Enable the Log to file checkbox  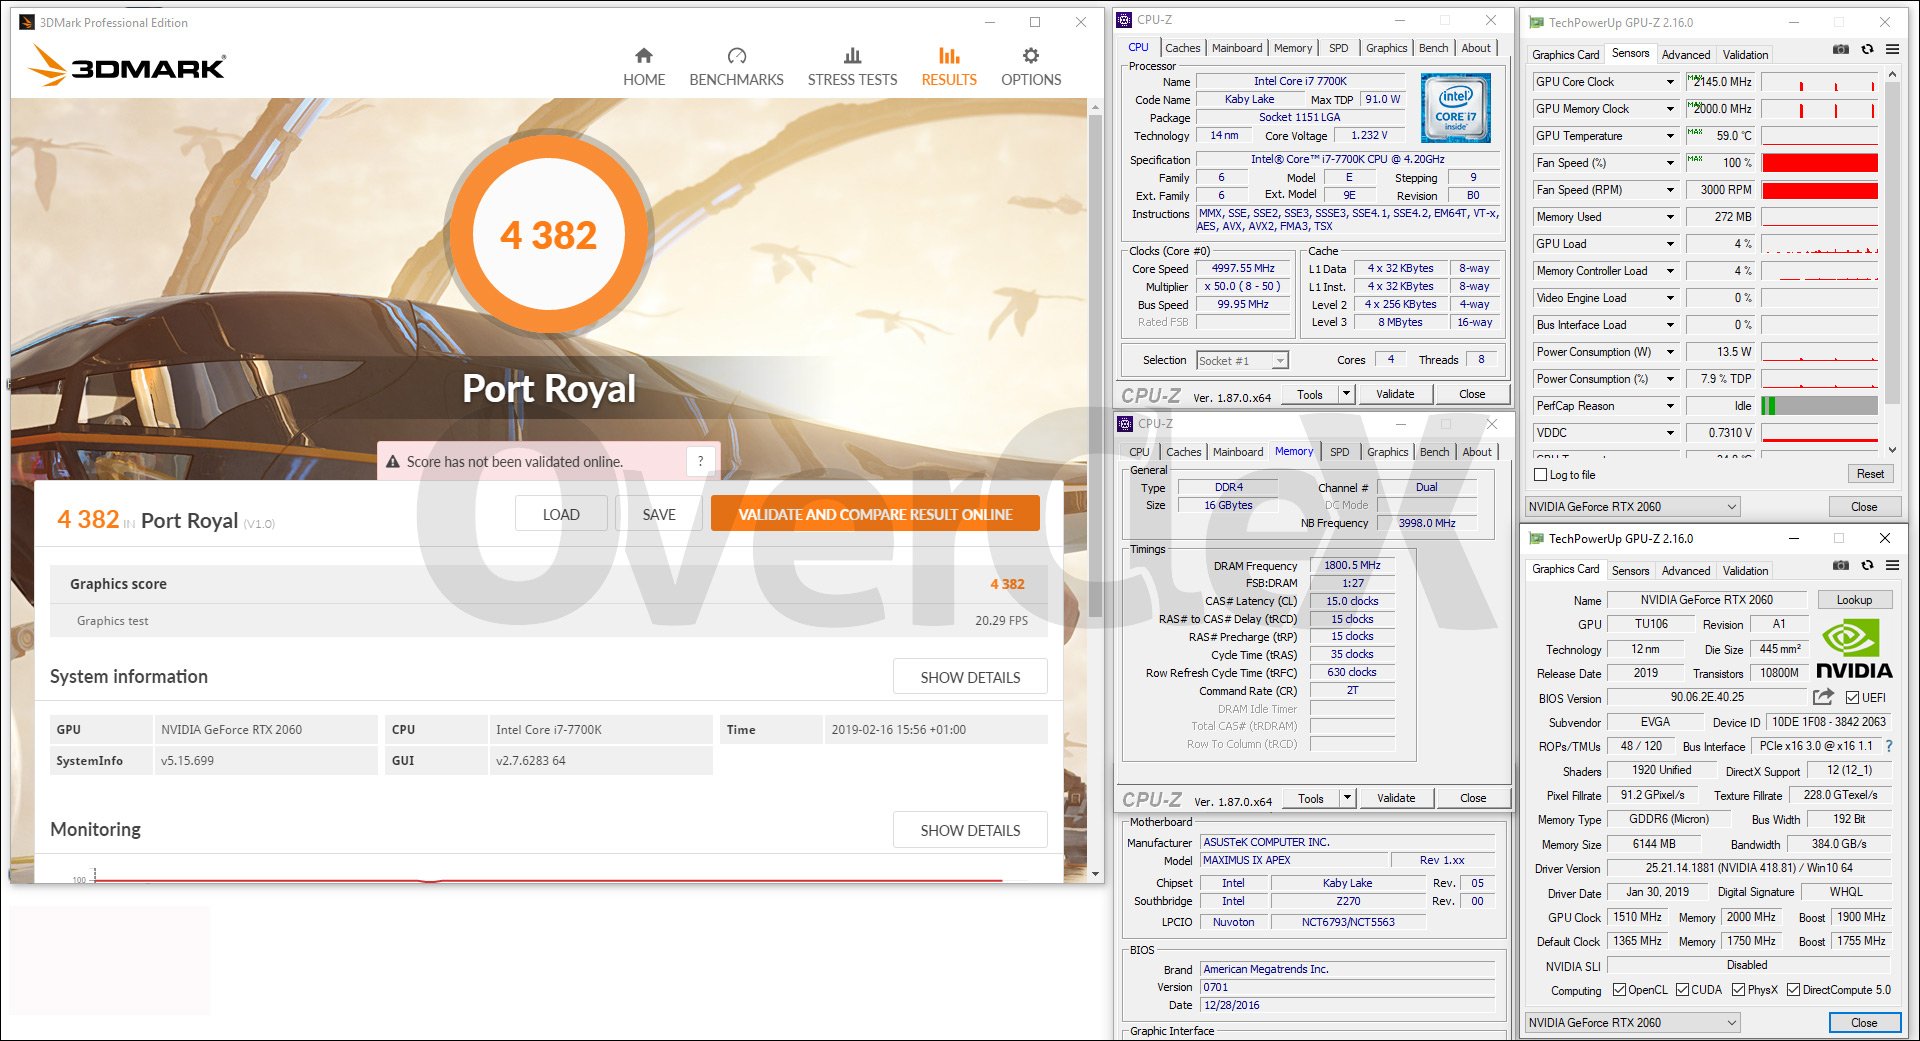click(x=1541, y=475)
